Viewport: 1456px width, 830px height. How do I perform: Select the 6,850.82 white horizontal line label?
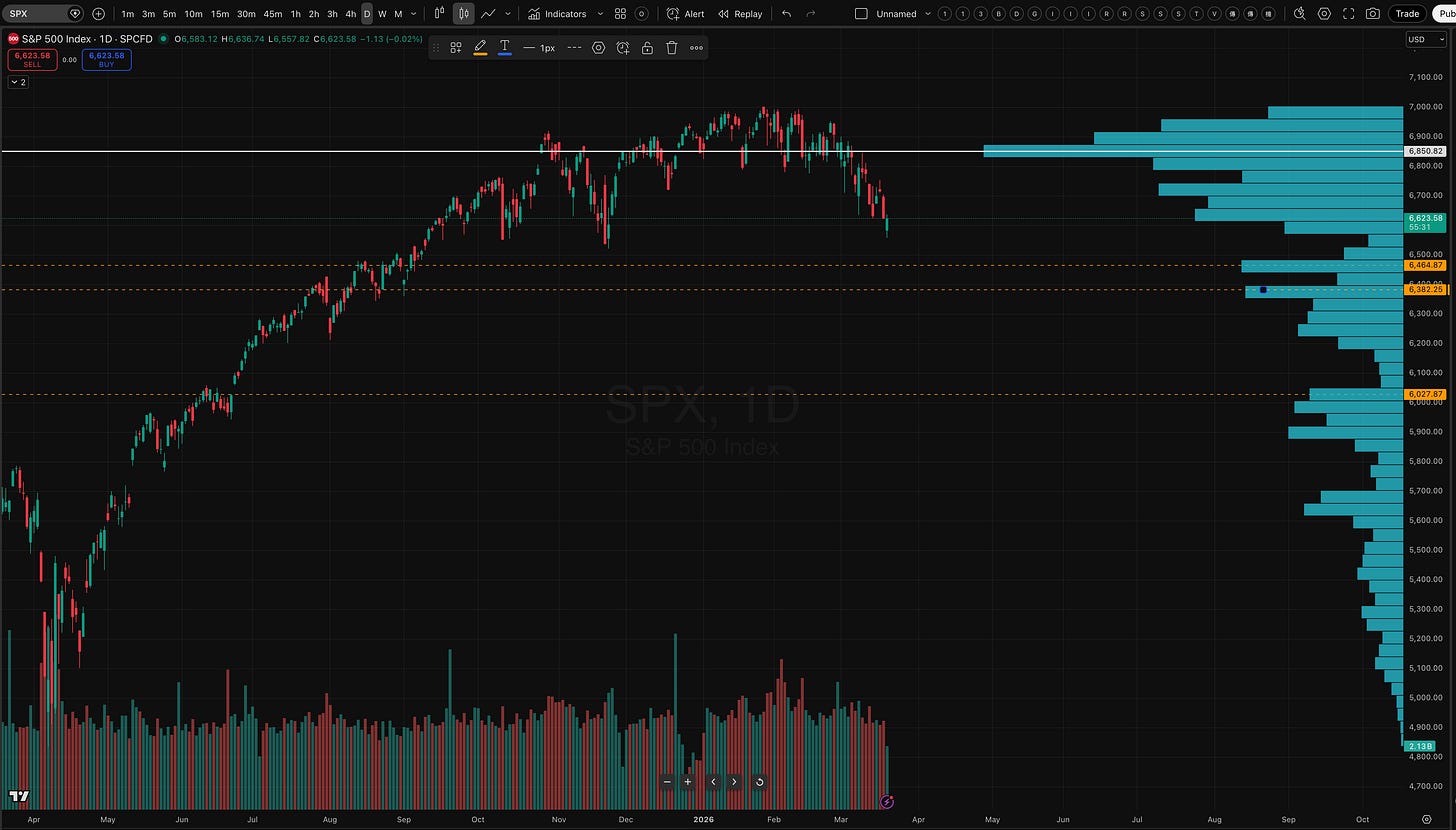click(x=1425, y=151)
